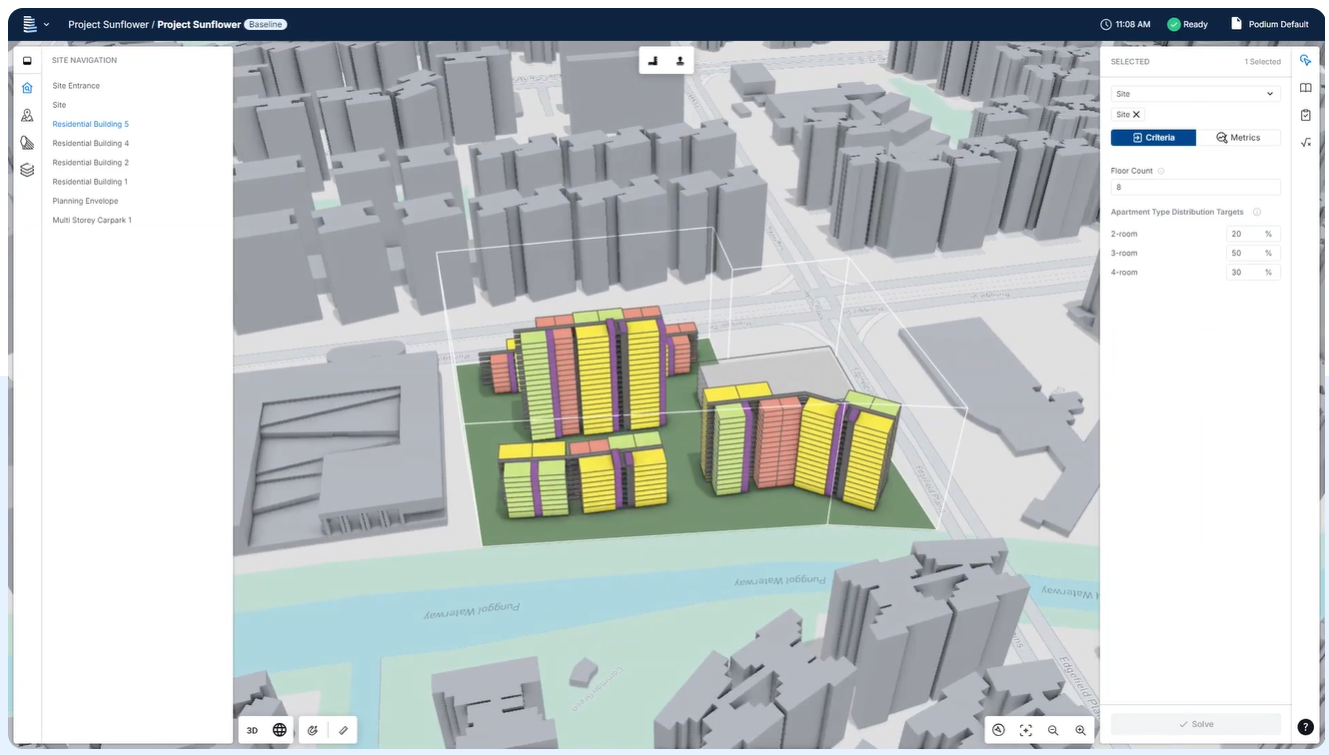Open the book icon in right sidebar
Screen dimensions: 1329x755
coord(1306,88)
